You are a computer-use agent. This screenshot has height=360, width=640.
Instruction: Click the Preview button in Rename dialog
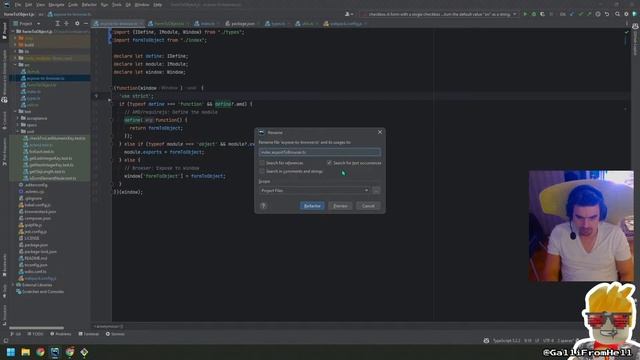click(340, 206)
